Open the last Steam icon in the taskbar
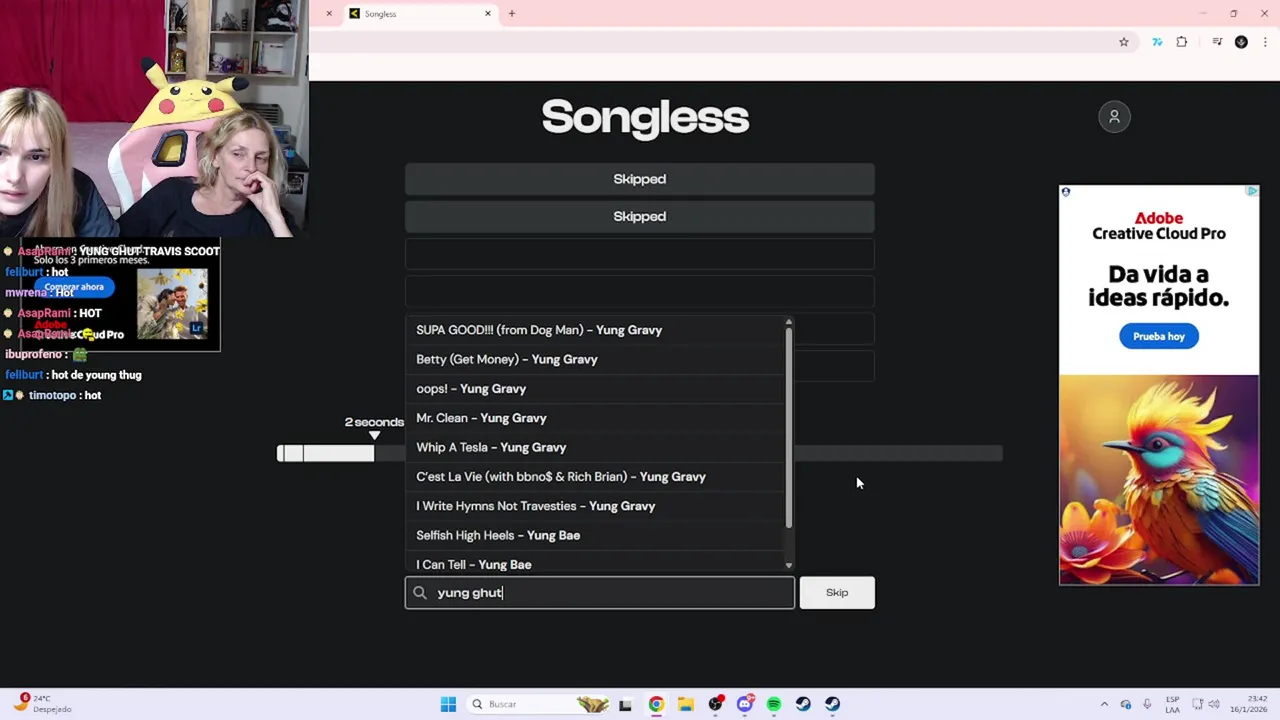 [833, 704]
